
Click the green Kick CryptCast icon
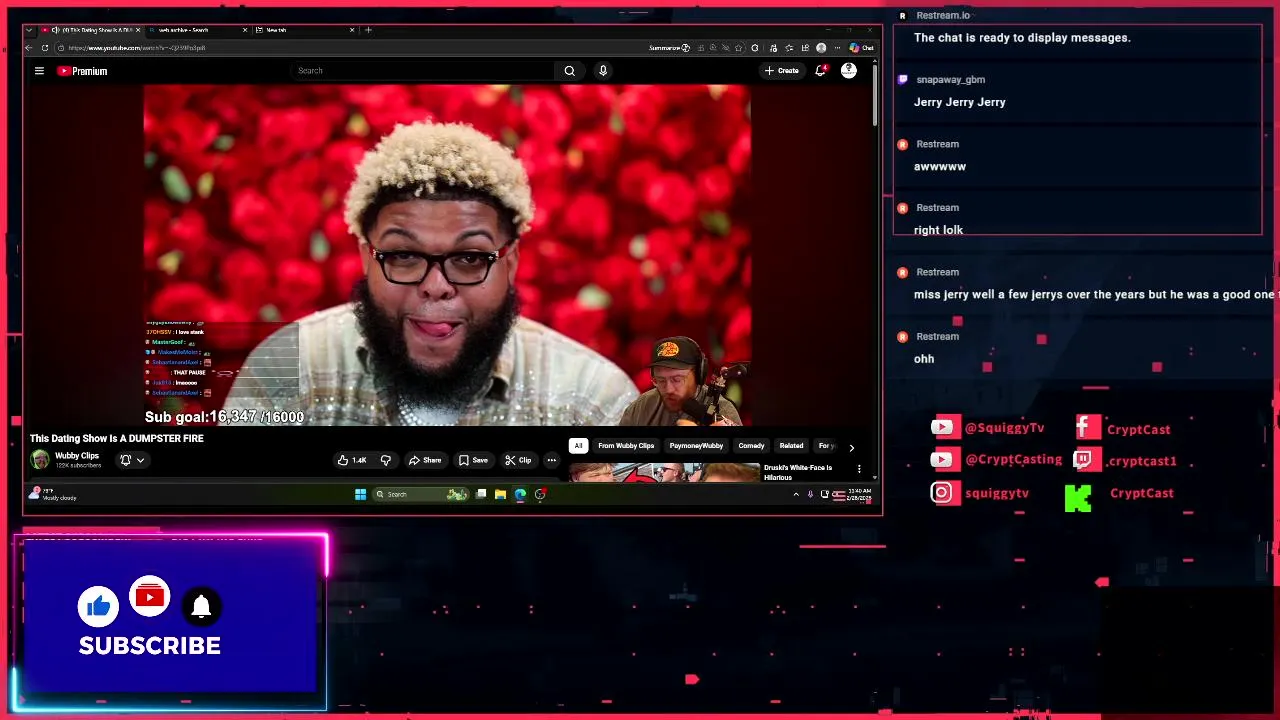pyautogui.click(x=1078, y=498)
